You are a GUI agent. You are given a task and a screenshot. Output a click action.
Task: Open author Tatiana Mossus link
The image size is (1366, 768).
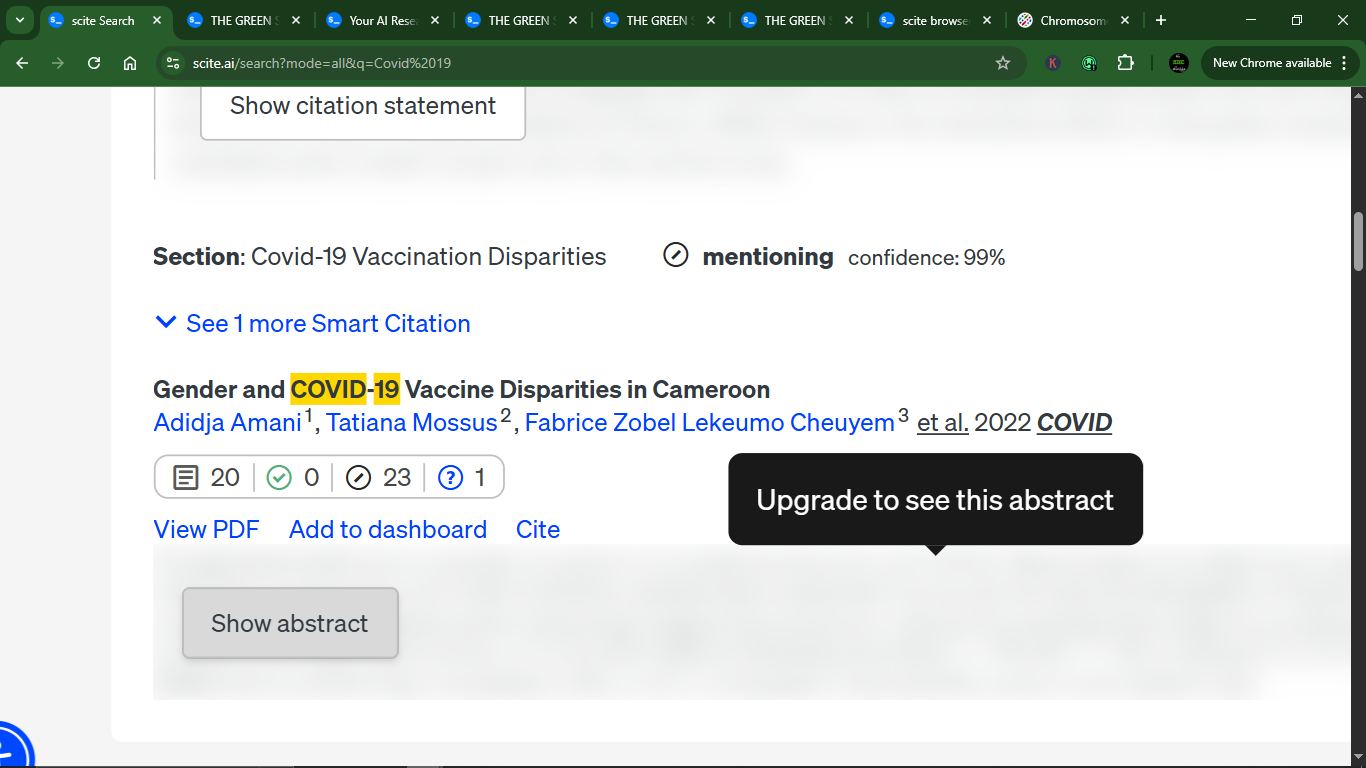pos(412,423)
